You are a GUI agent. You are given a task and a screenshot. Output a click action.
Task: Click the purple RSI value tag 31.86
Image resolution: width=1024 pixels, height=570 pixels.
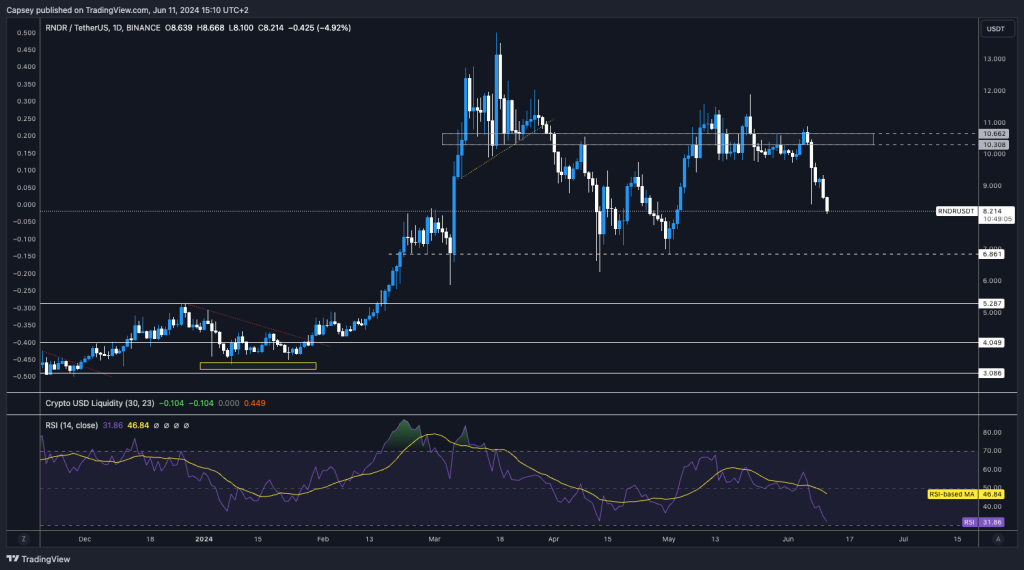pos(993,522)
